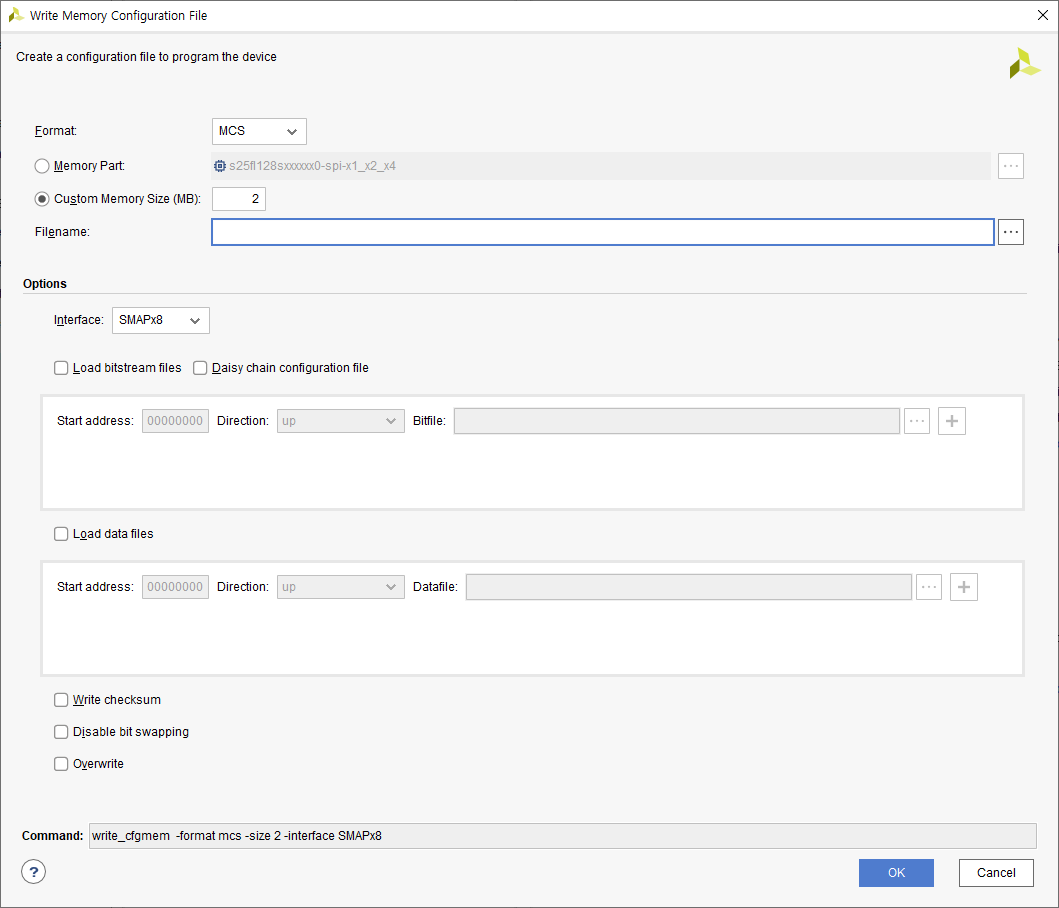
Task: Add datafile row with plus button
Action: pyautogui.click(x=964, y=587)
